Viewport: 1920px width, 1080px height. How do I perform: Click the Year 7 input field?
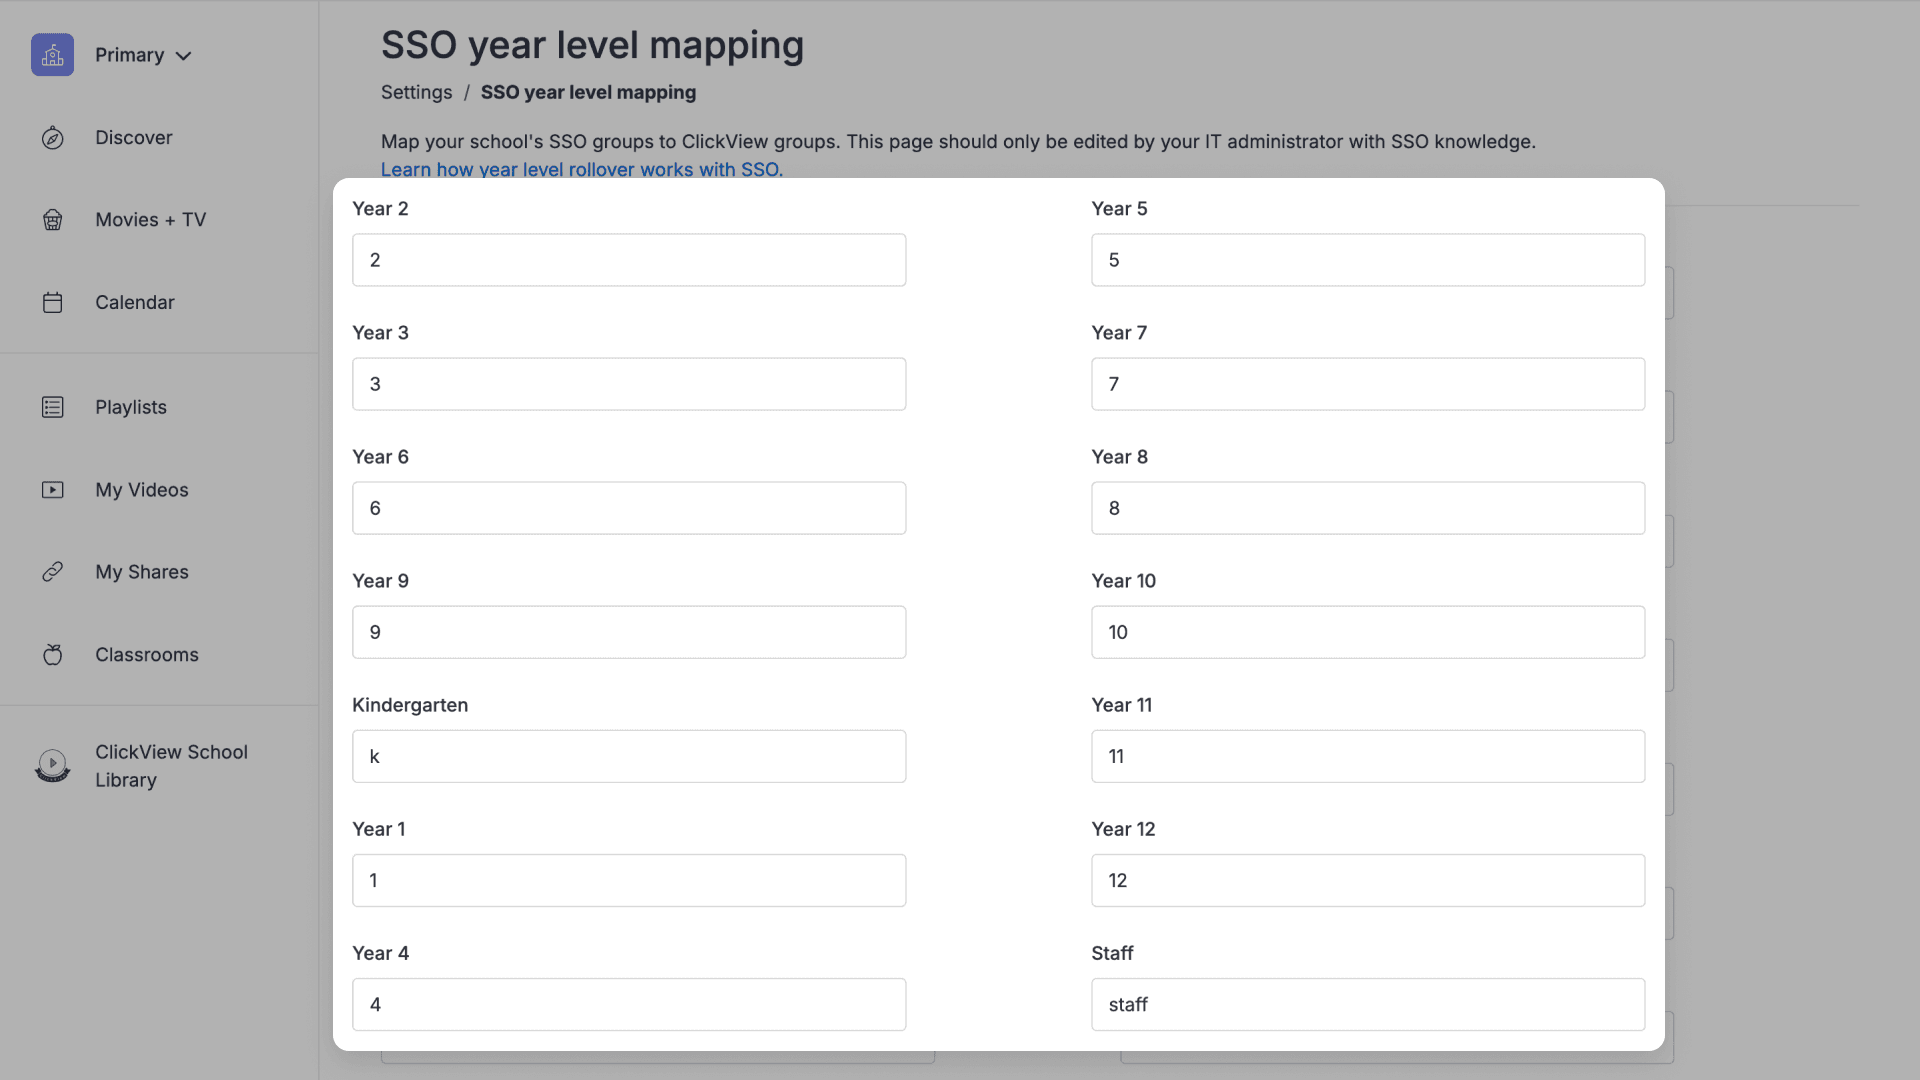pyautogui.click(x=1368, y=384)
